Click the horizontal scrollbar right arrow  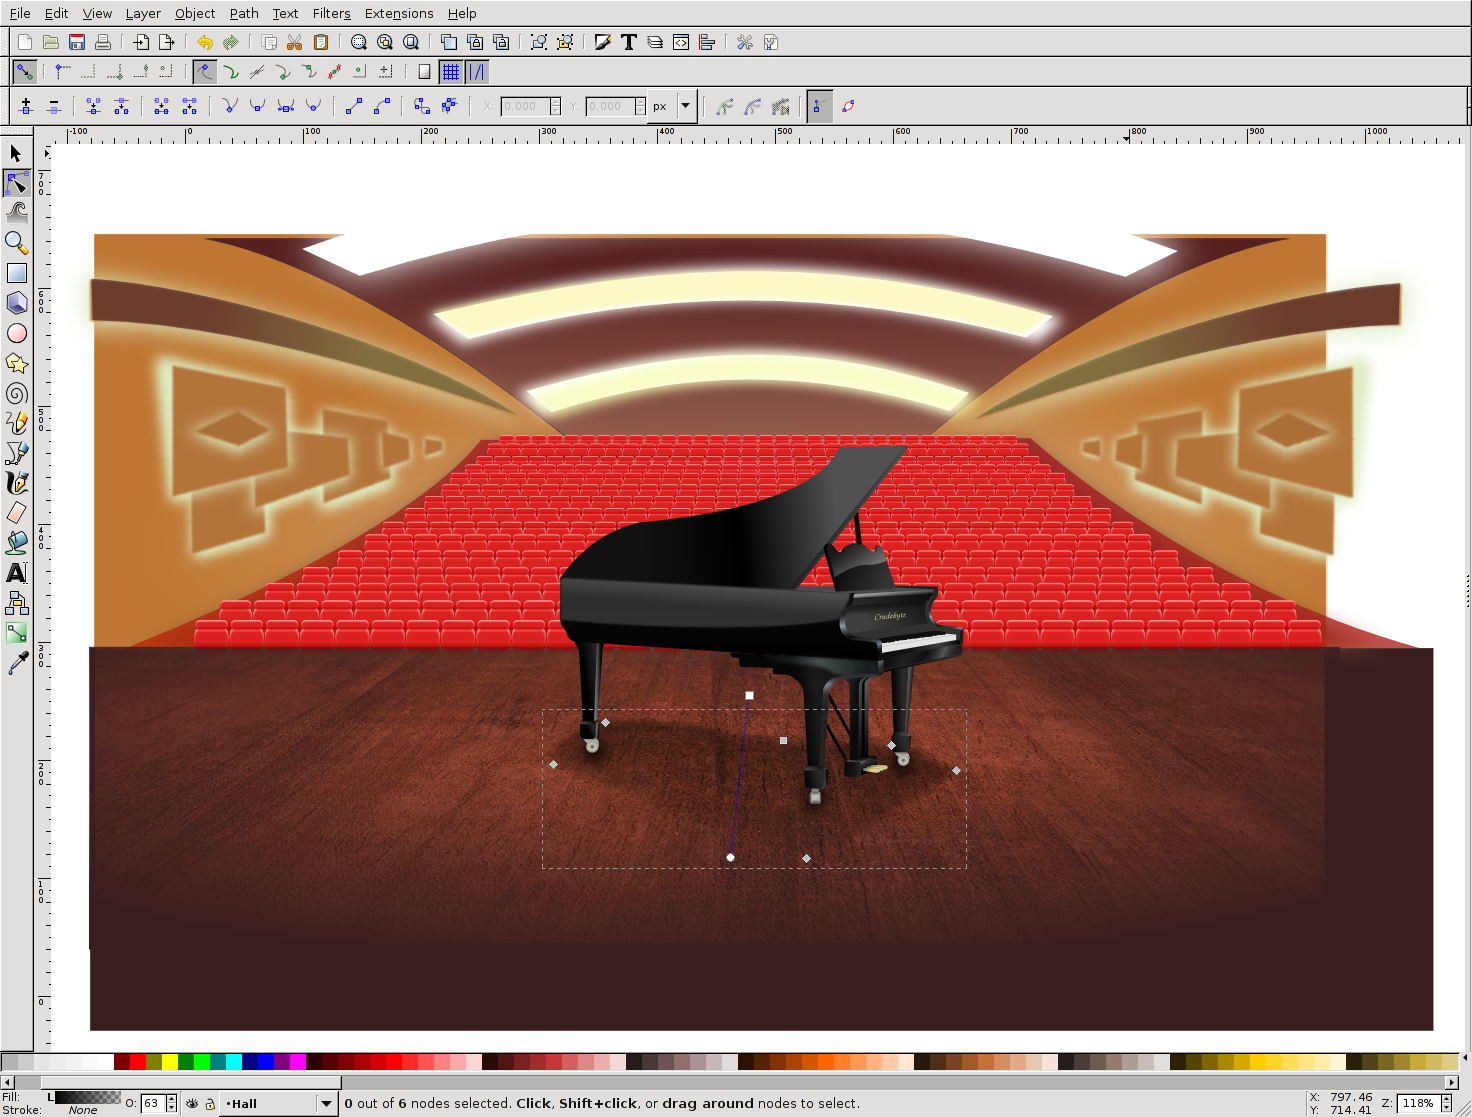(x=1452, y=1082)
